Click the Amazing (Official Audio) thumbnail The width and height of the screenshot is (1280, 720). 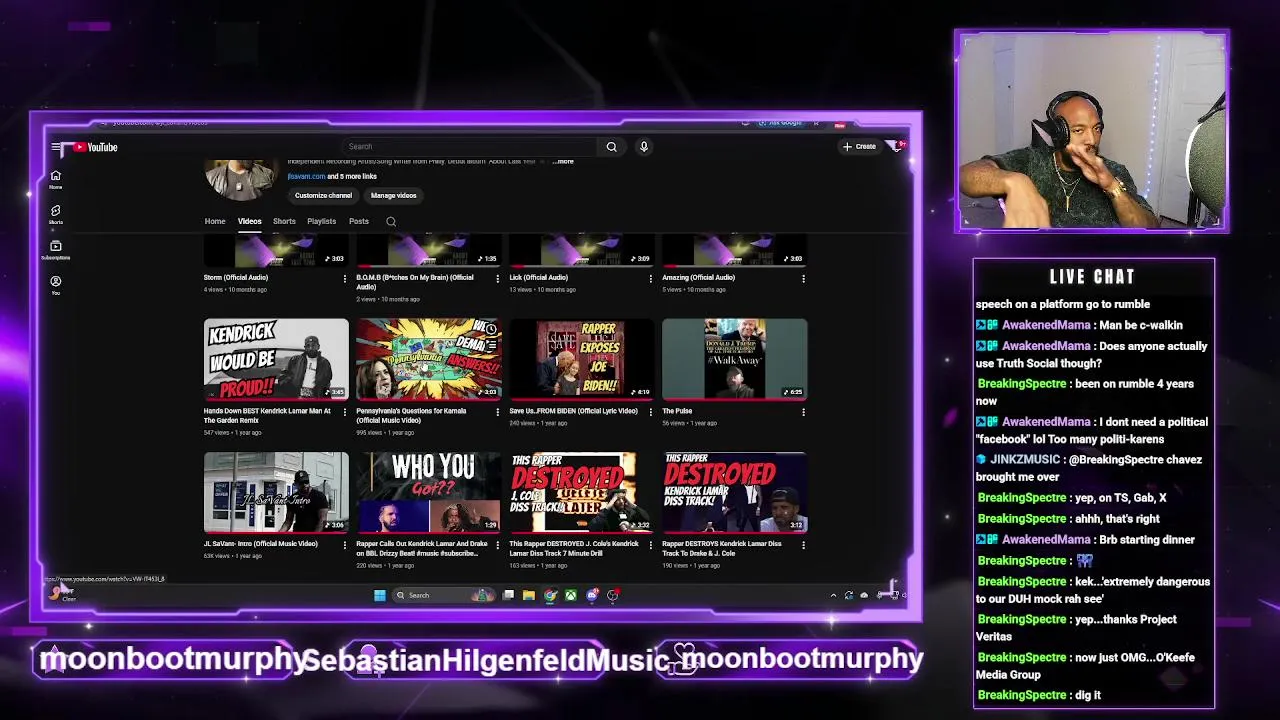point(734,250)
